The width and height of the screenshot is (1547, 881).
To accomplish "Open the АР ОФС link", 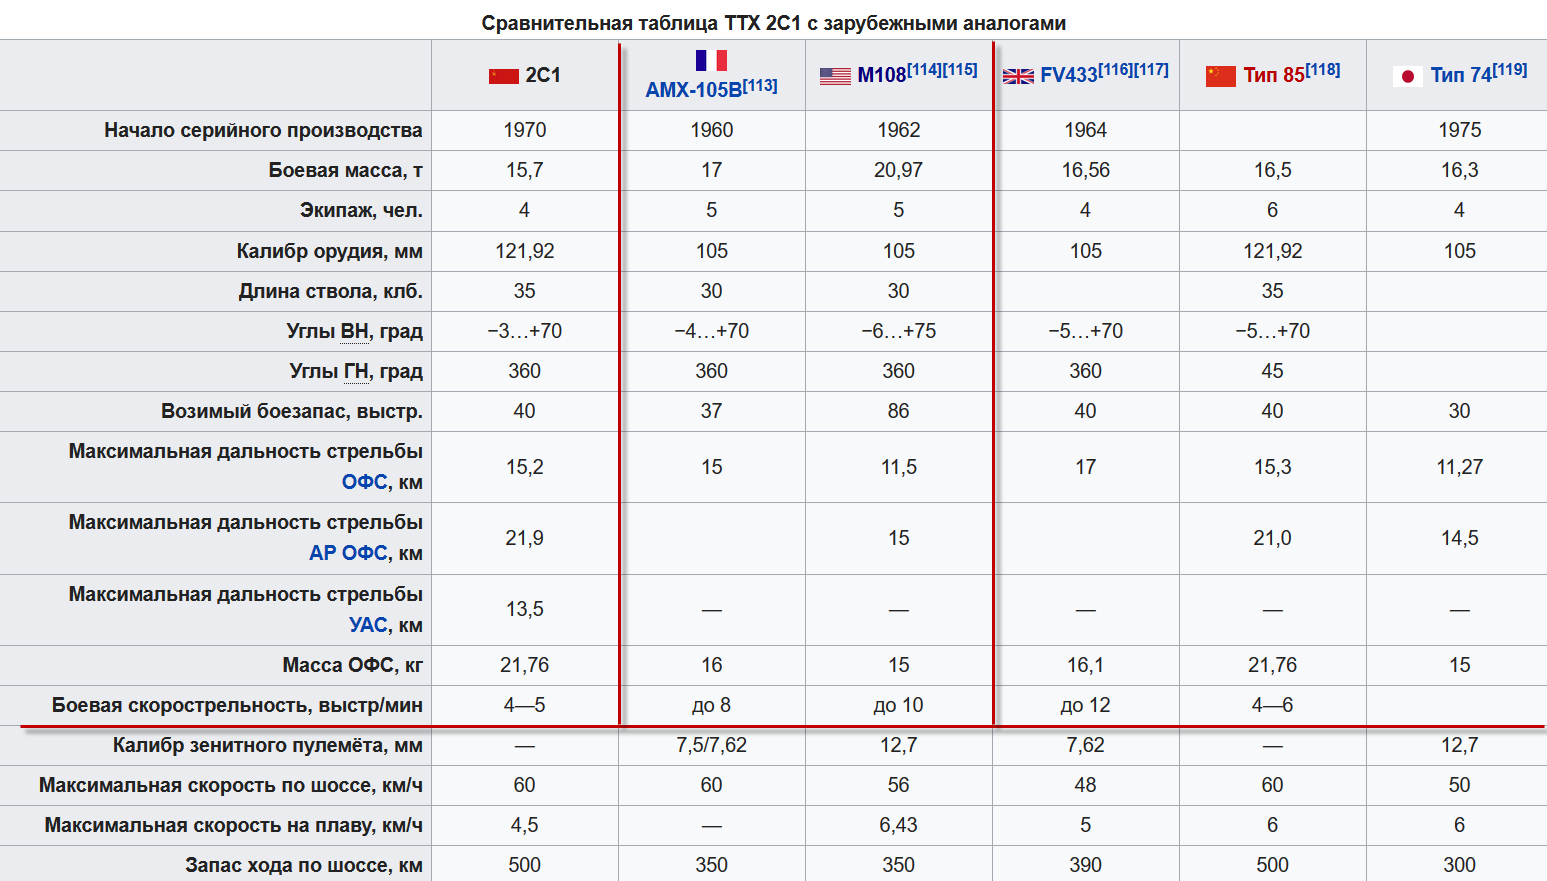I will click(x=348, y=553).
